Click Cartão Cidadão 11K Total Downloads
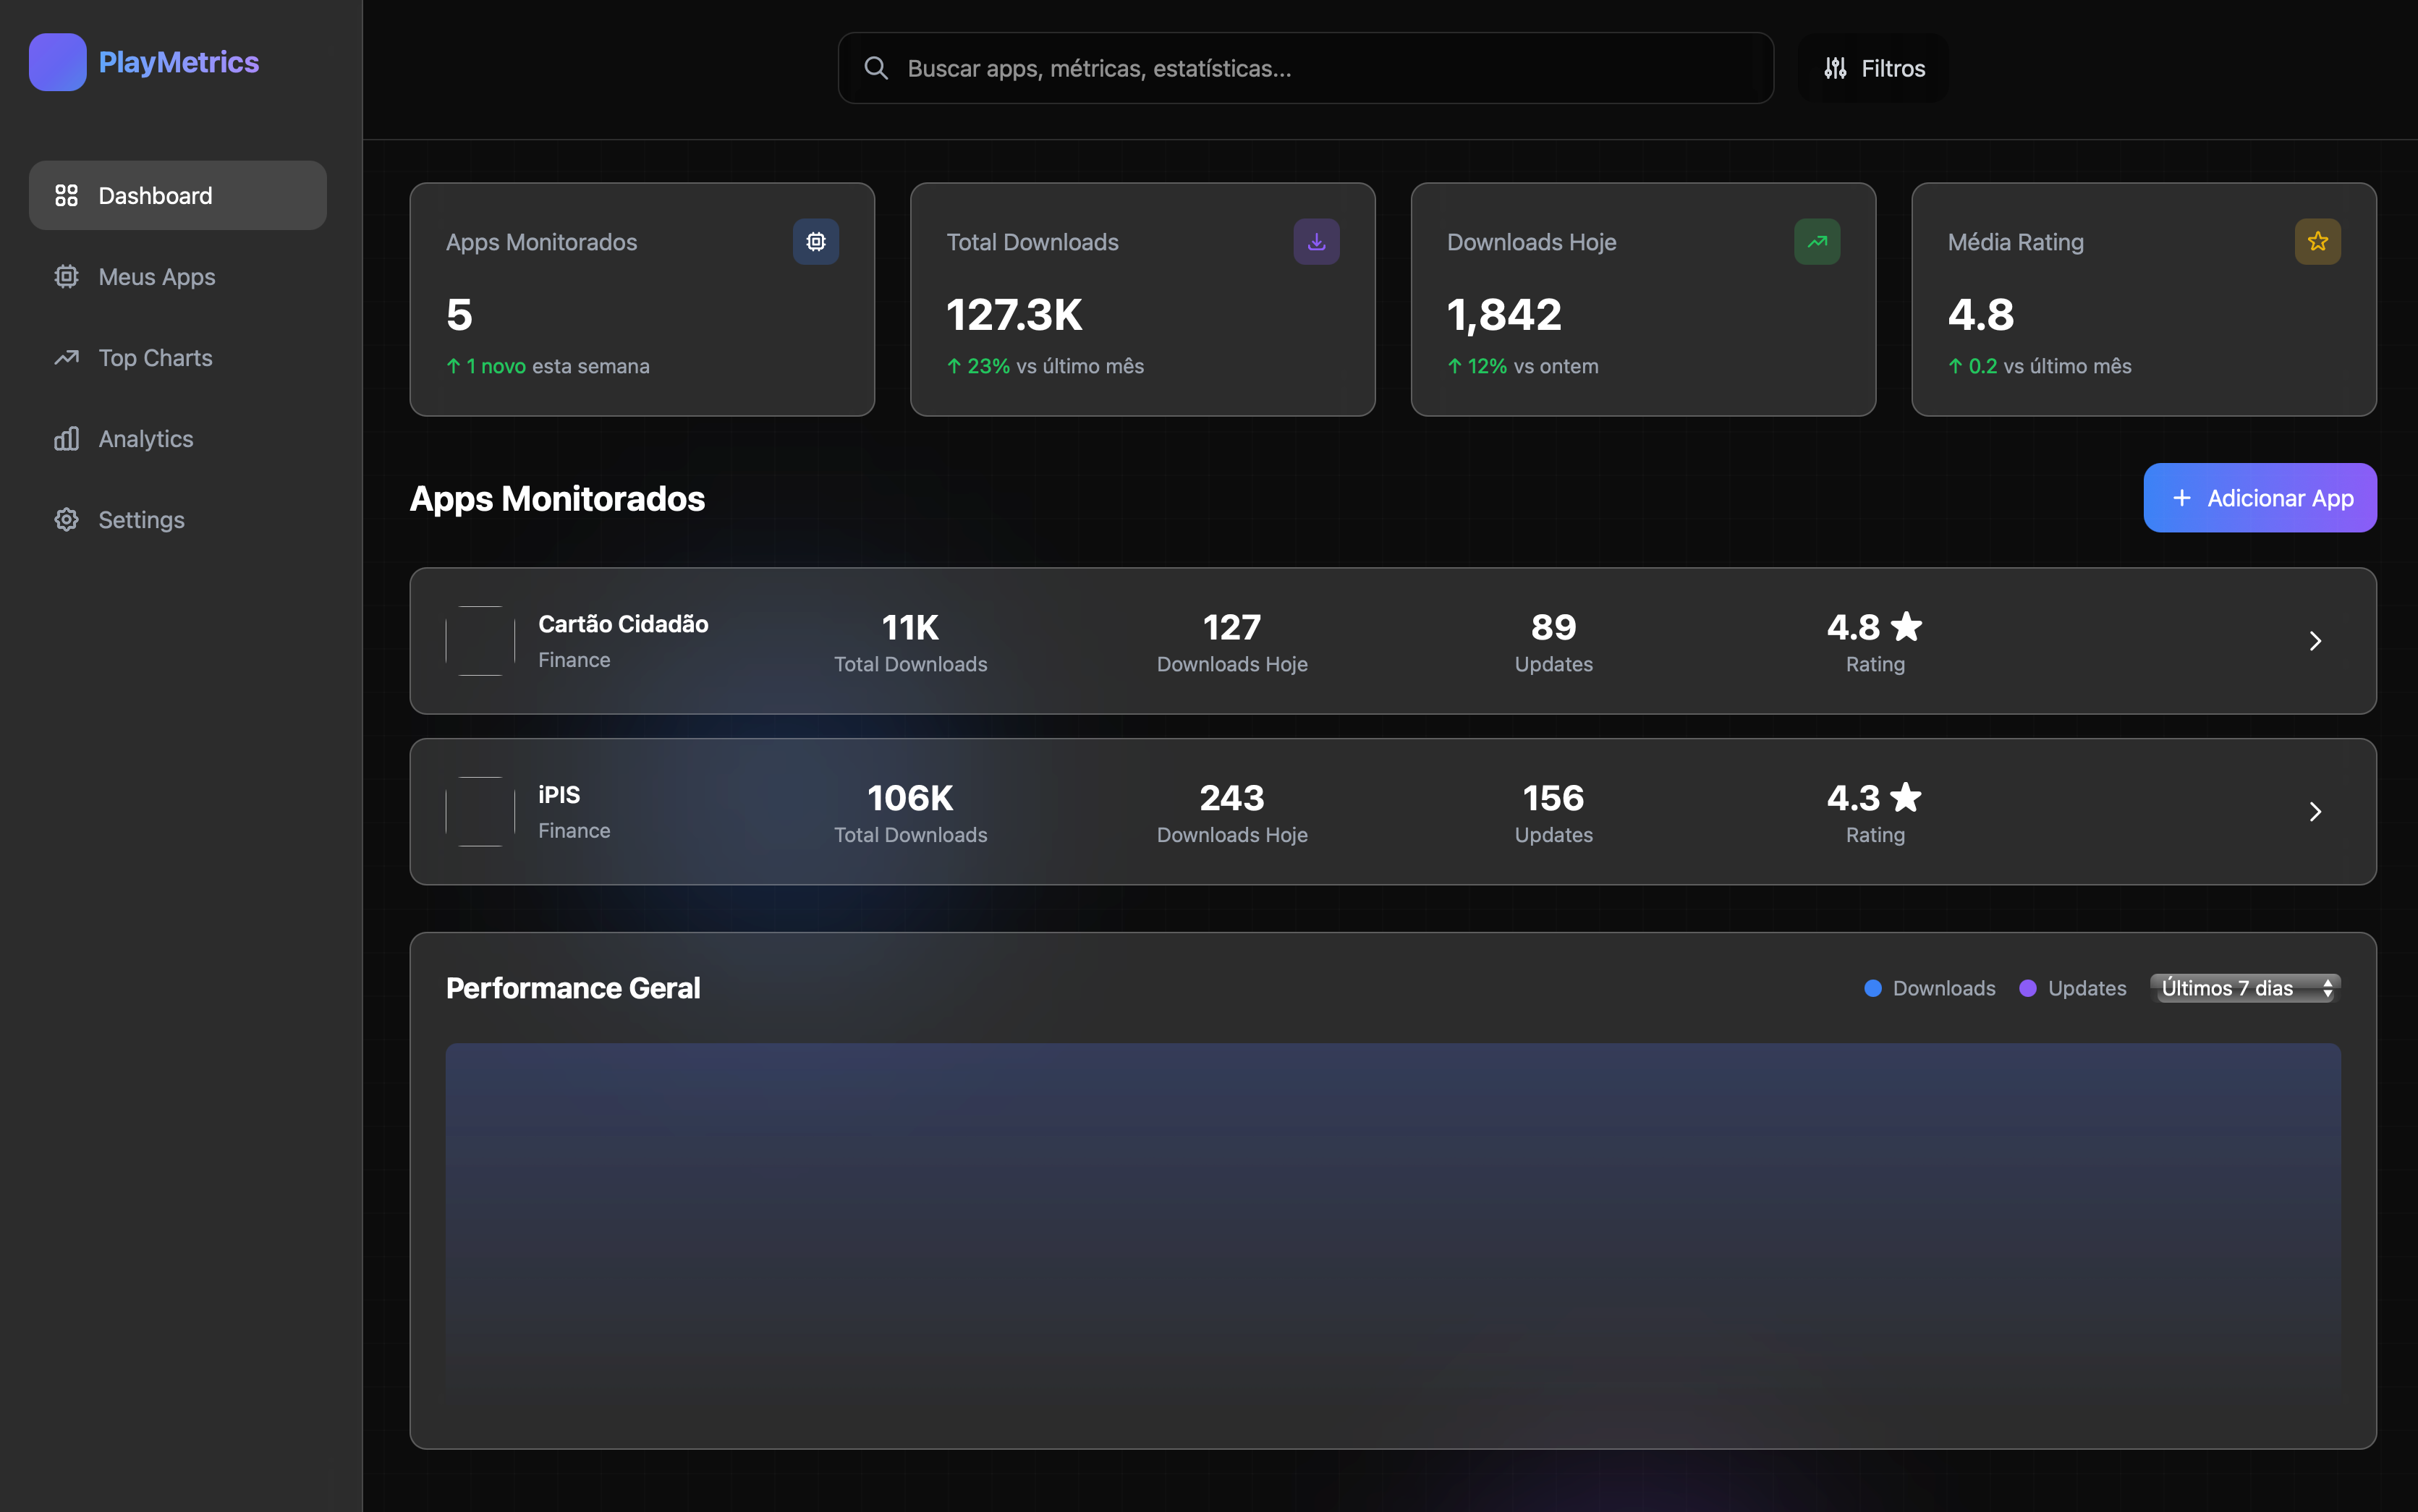The height and width of the screenshot is (1512, 2418). [x=910, y=642]
